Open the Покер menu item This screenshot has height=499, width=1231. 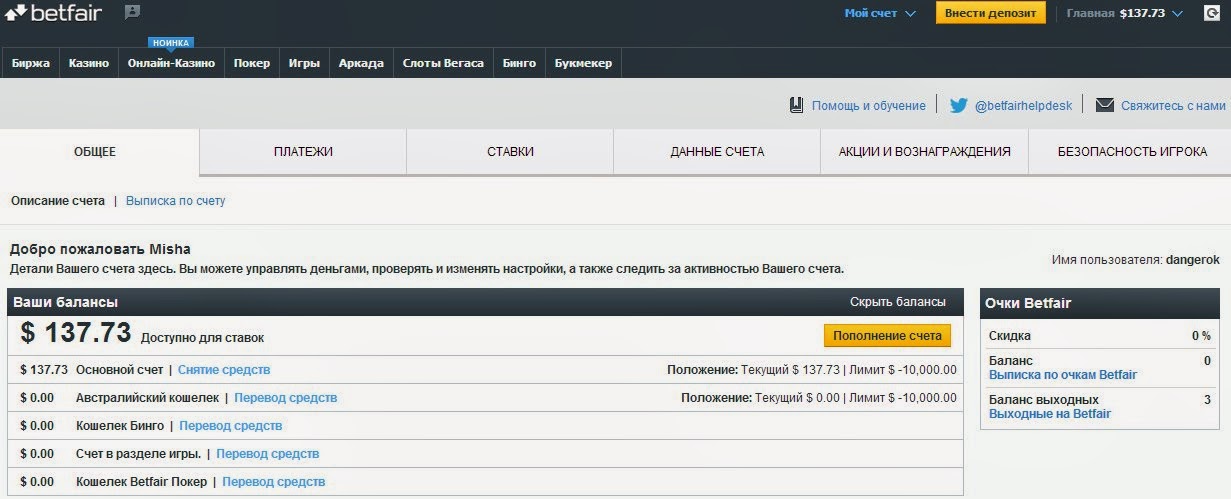[252, 63]
